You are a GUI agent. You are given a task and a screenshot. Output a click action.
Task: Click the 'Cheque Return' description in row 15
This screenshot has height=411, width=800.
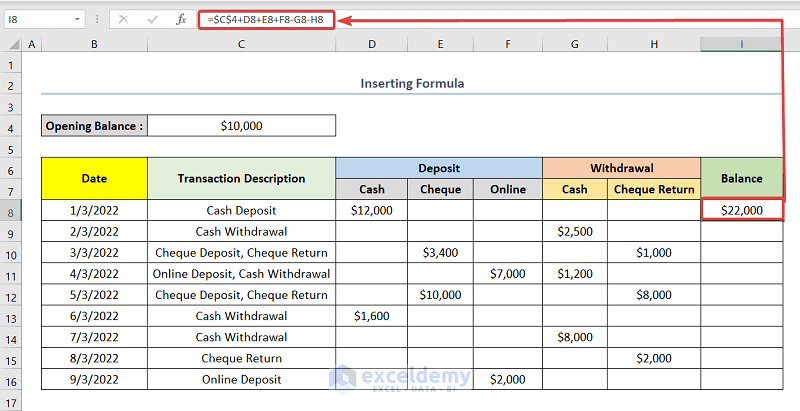click(x=241, y=358)
